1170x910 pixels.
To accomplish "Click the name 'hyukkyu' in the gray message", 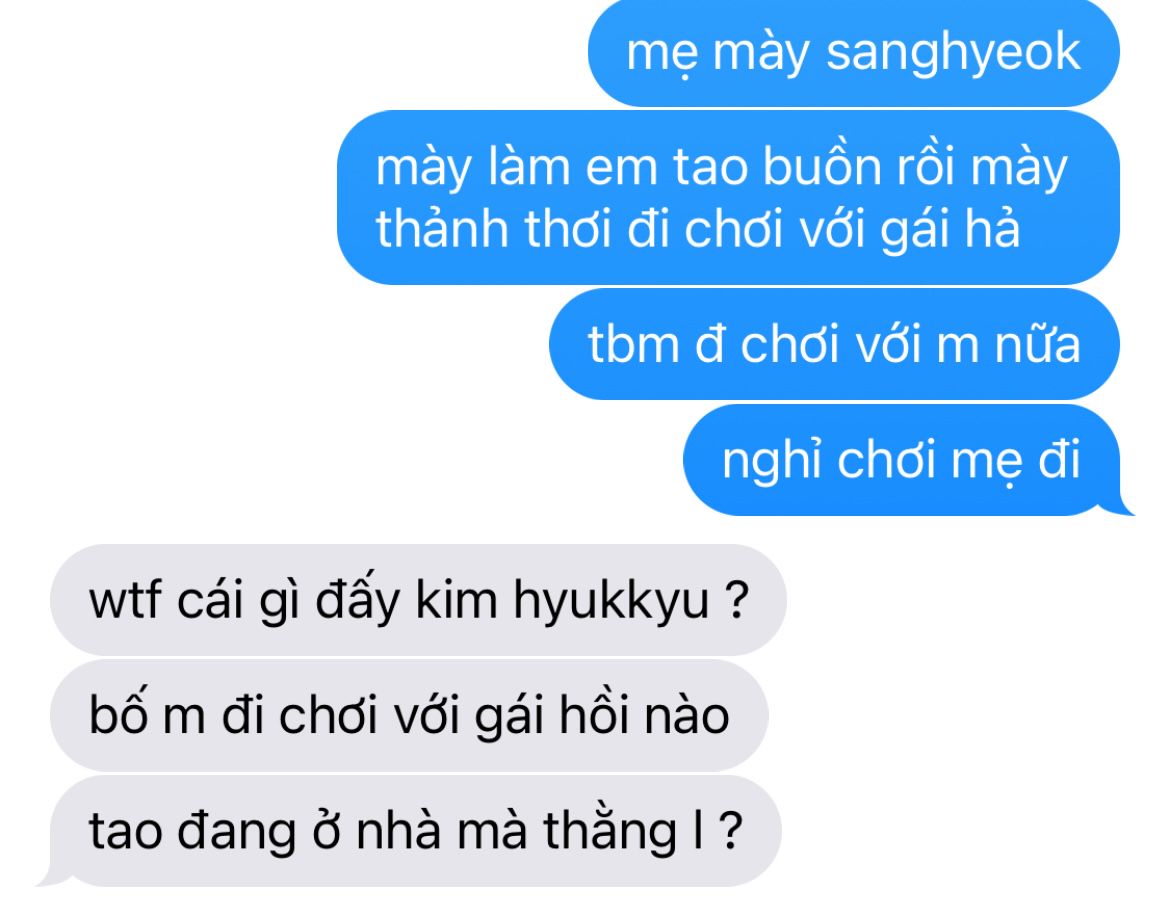I will click(611, 601).
